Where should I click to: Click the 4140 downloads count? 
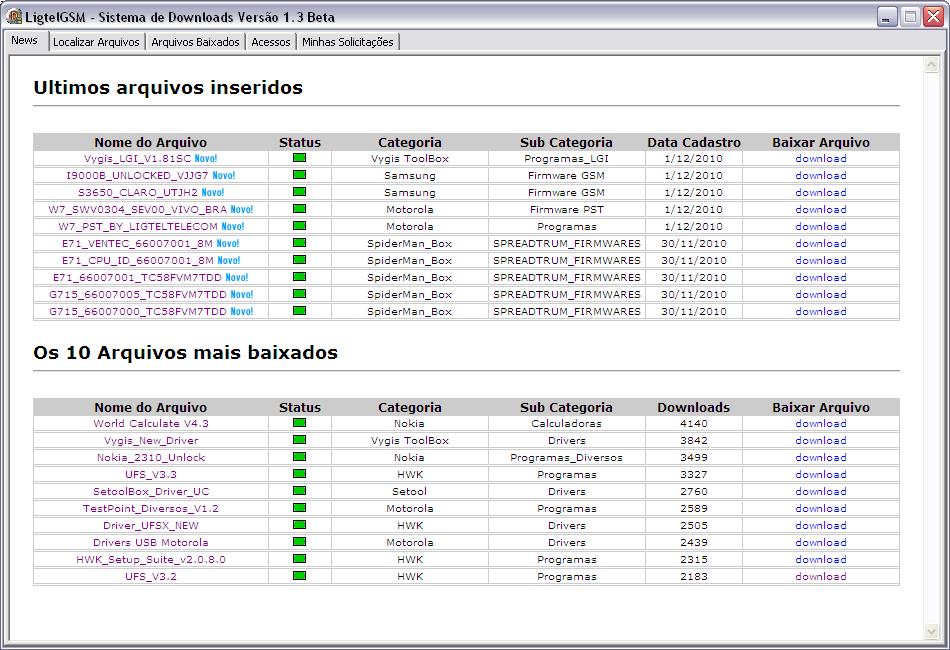coord(694,423)
